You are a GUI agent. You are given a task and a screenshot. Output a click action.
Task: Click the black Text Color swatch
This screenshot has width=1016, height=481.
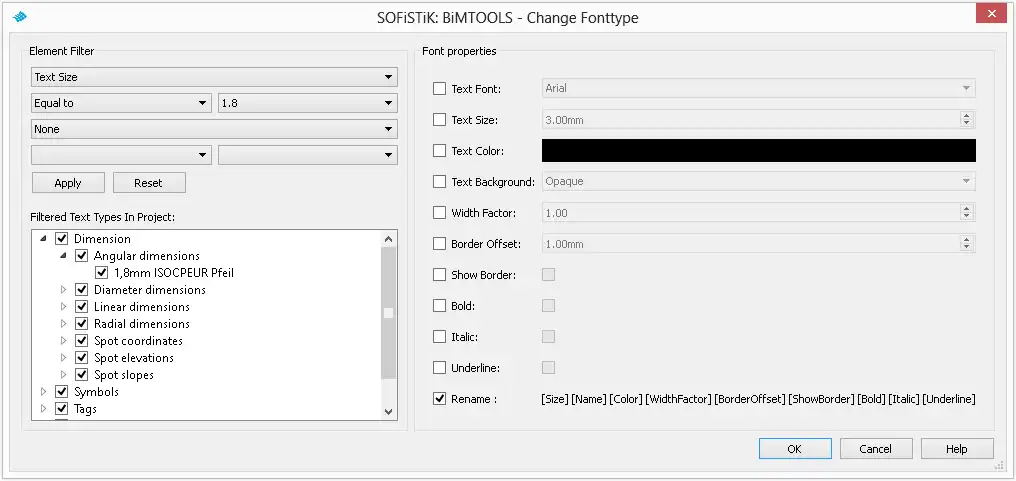point(758,151)
